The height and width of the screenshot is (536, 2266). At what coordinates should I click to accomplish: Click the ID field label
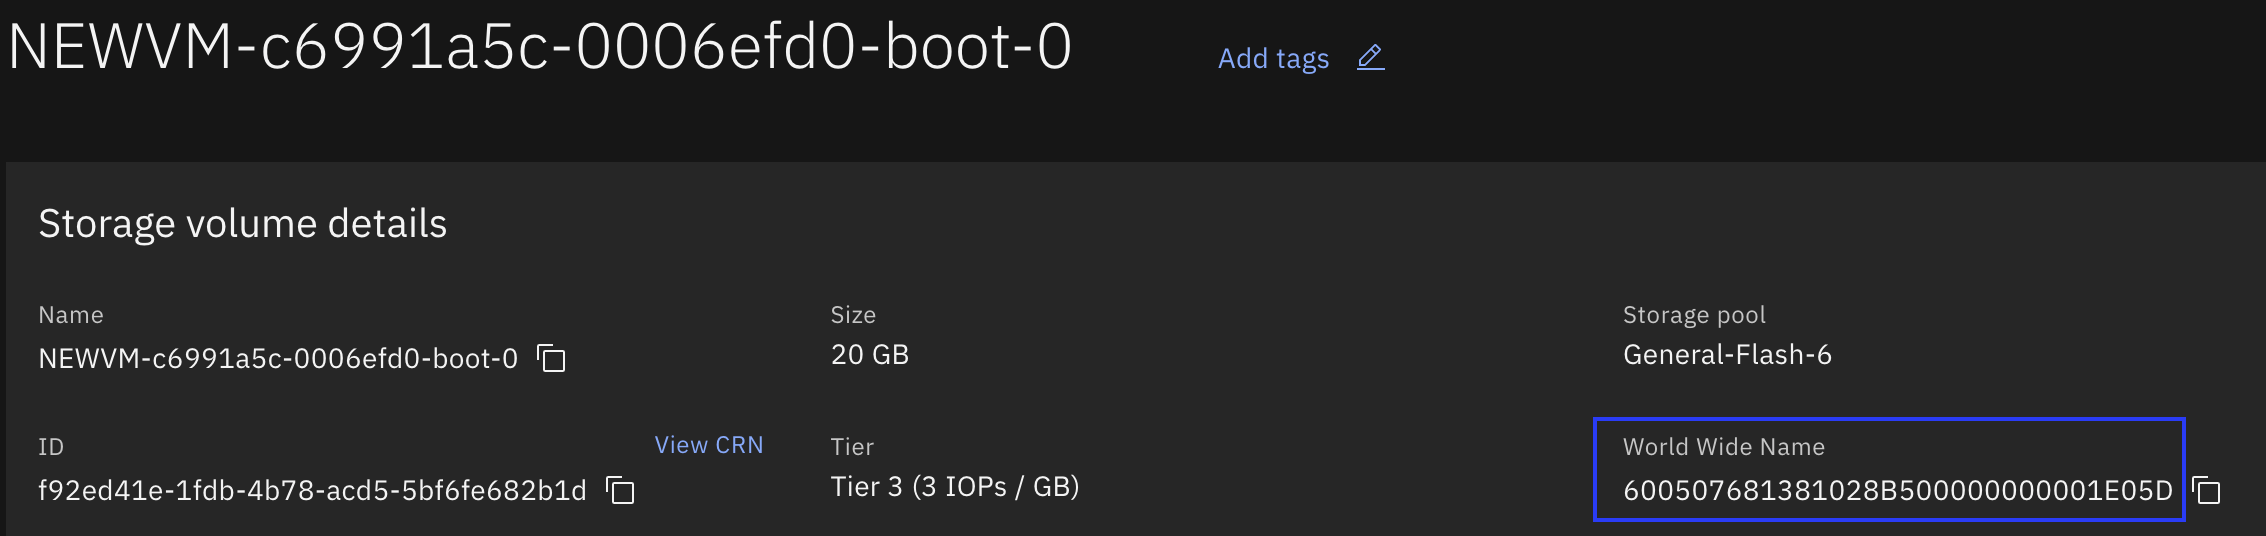[x=51, y=447]
